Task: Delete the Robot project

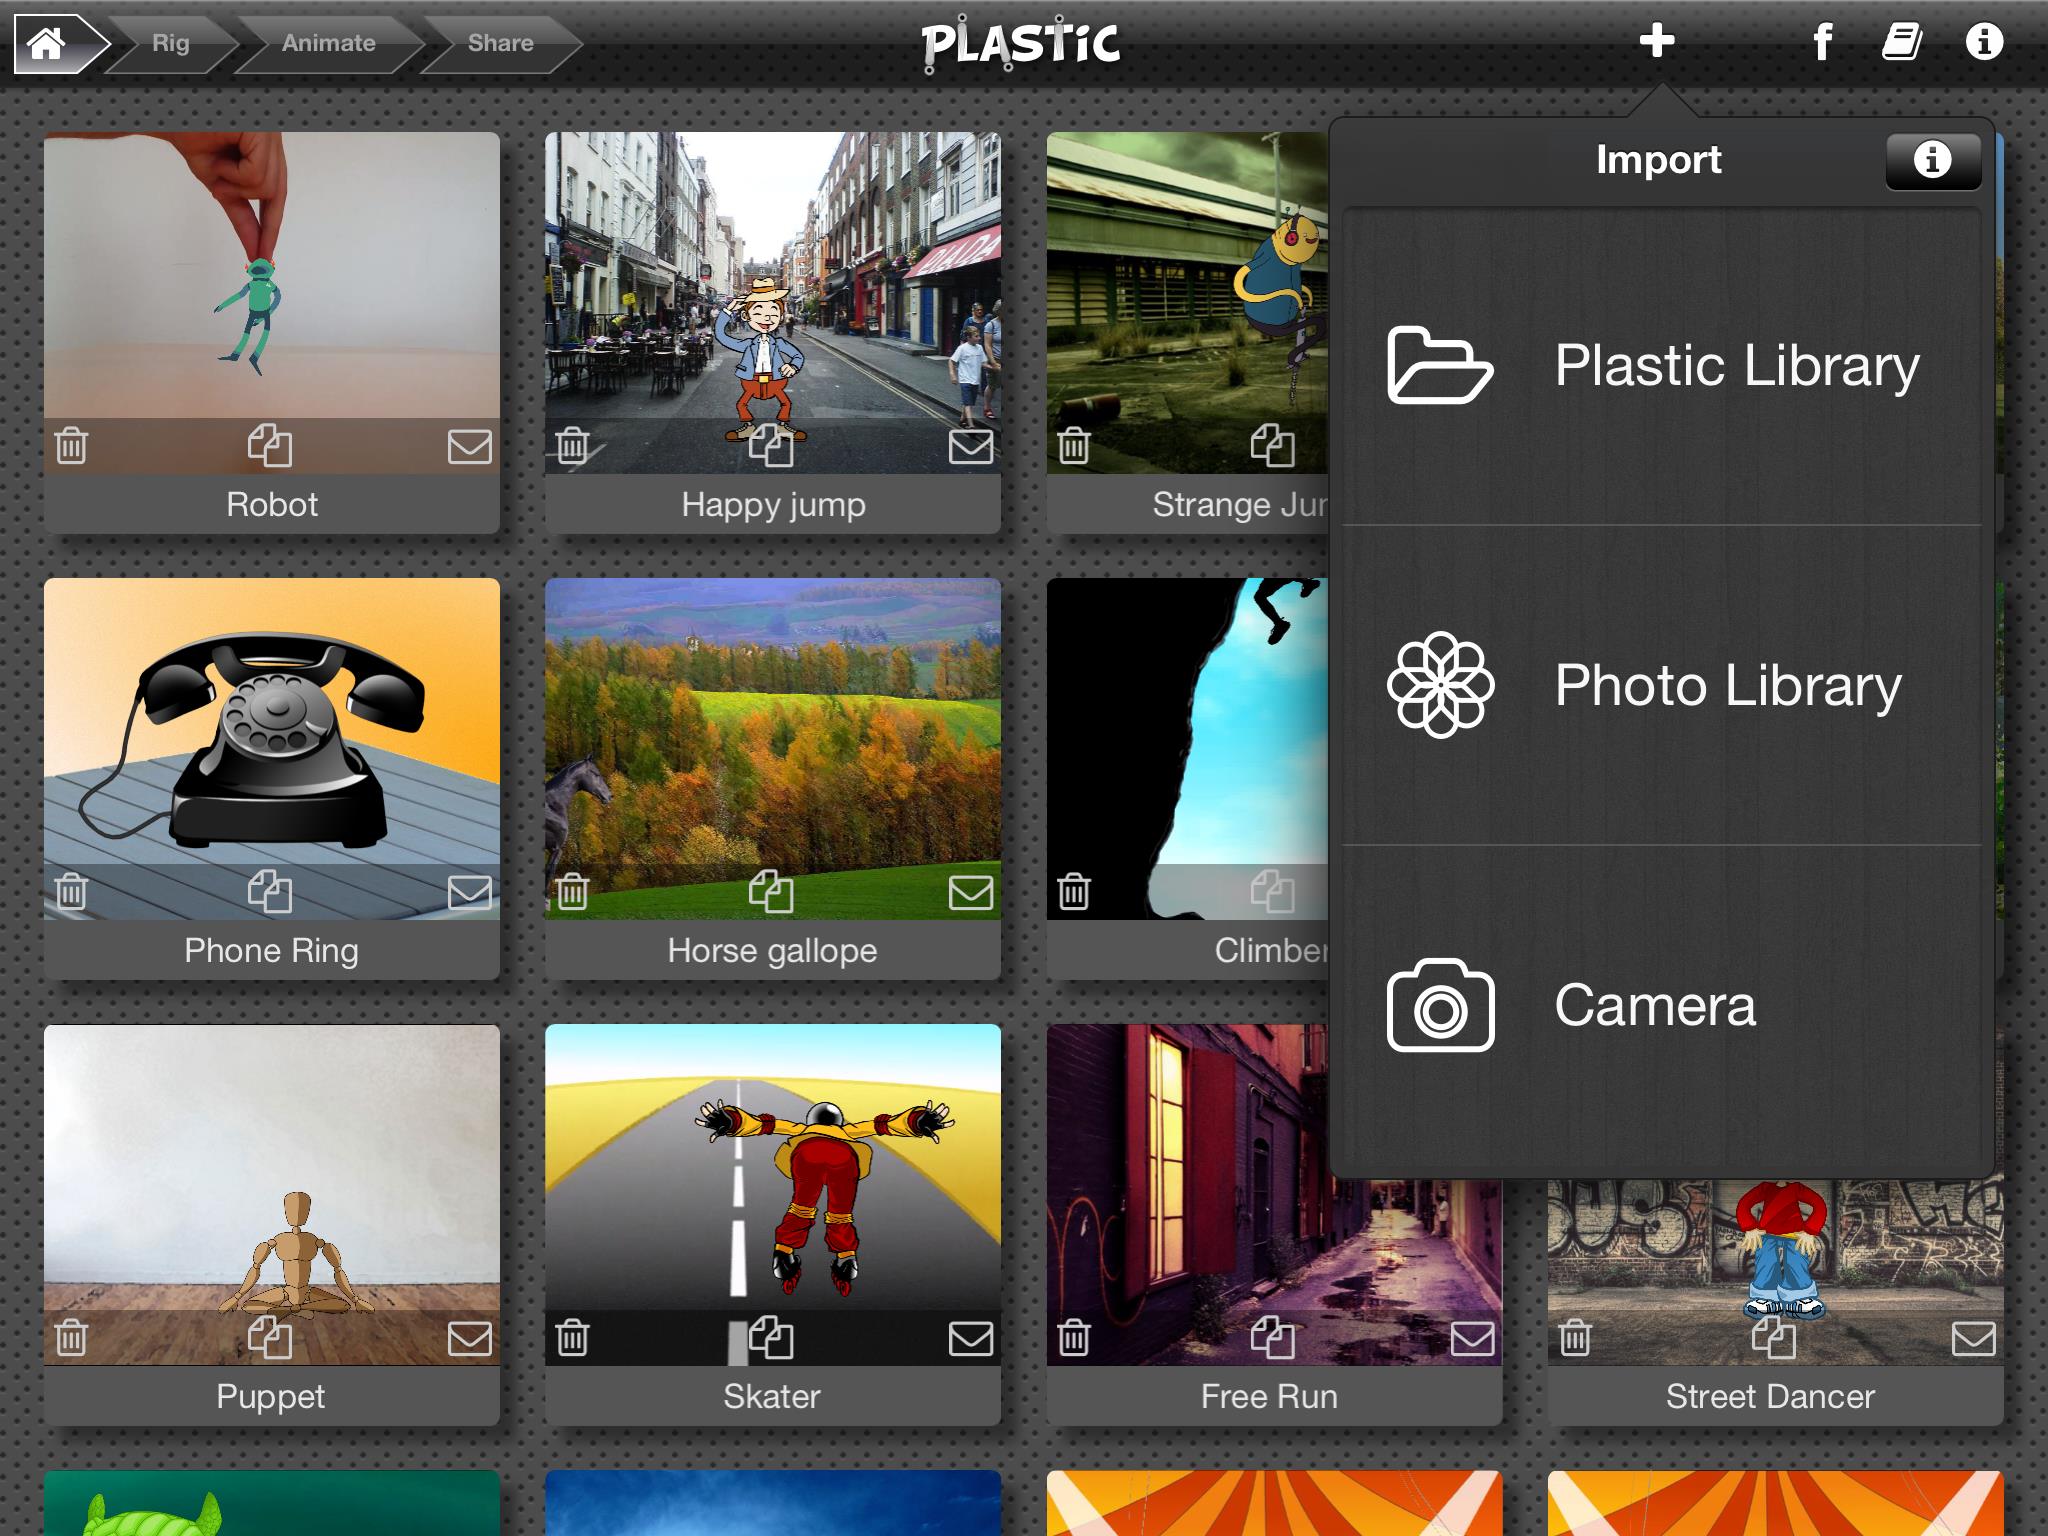Action: point(71,446)
